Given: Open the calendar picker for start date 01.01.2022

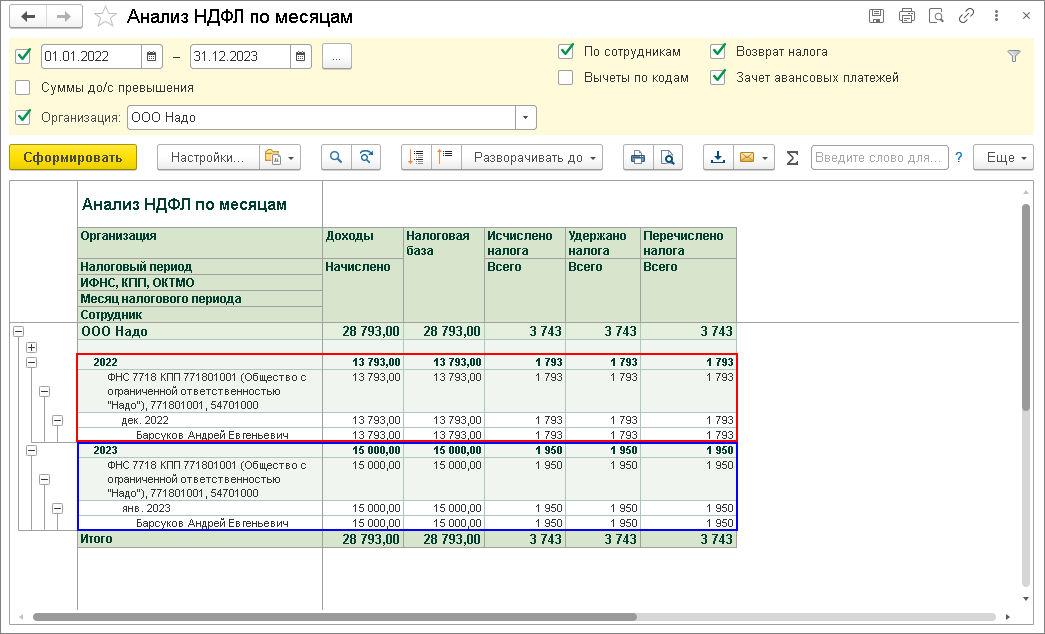Looking at the screenshot, I should click(151, 57).
